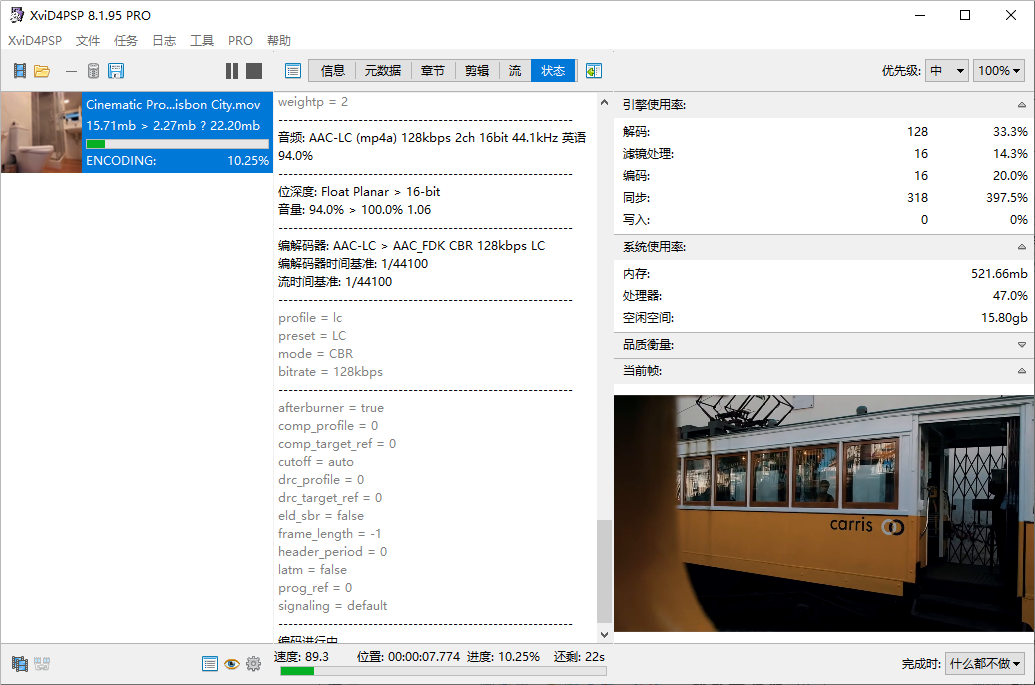Select the Cinematic Pro...isbon City.mov thumbnail
The width and height of the screenshot is (1035, 685).
pyautogui.click(x=41, y=133)
